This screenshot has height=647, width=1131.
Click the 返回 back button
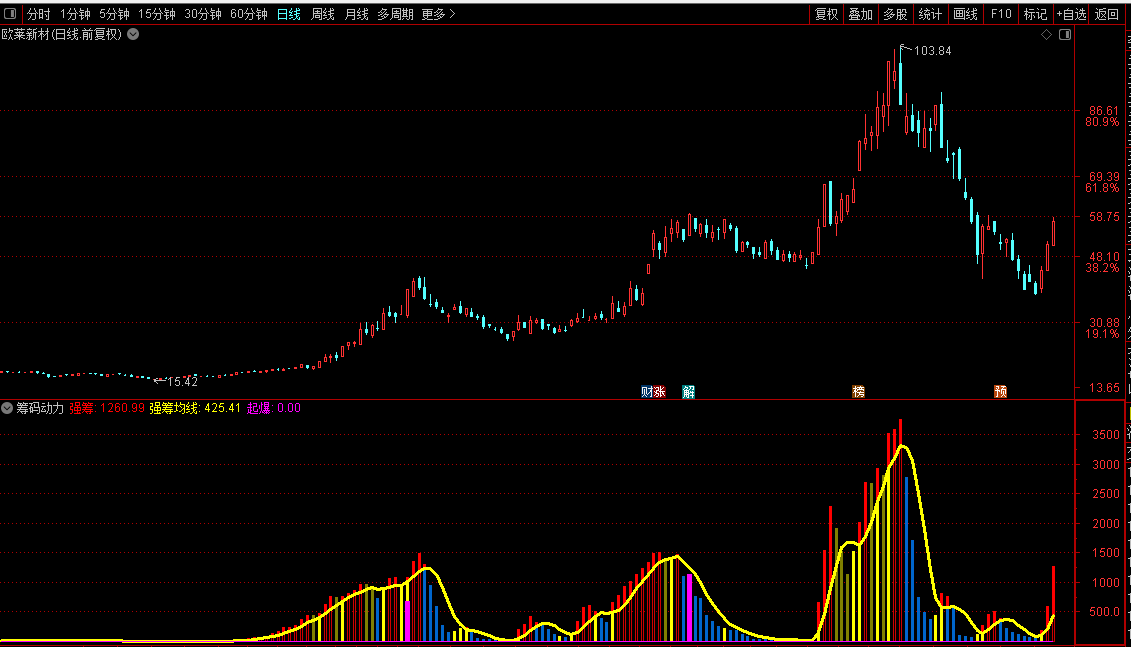point(1106,14)
